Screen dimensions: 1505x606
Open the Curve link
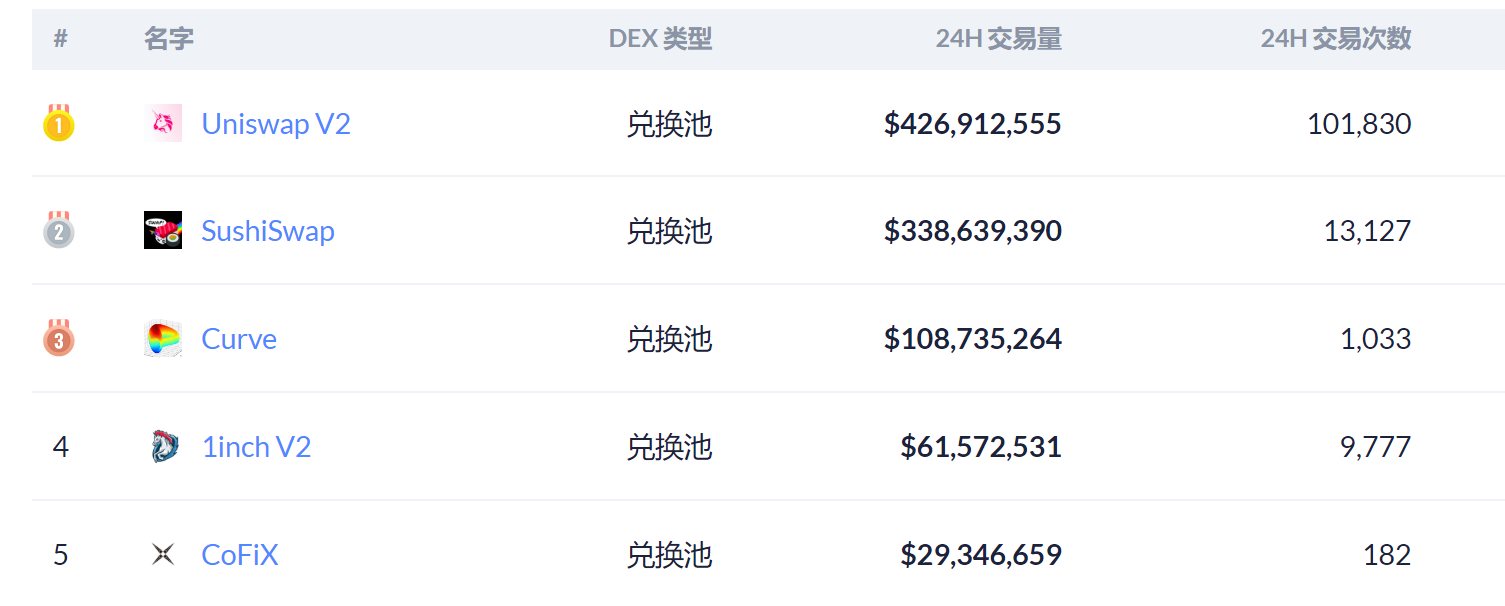[239, 339]
